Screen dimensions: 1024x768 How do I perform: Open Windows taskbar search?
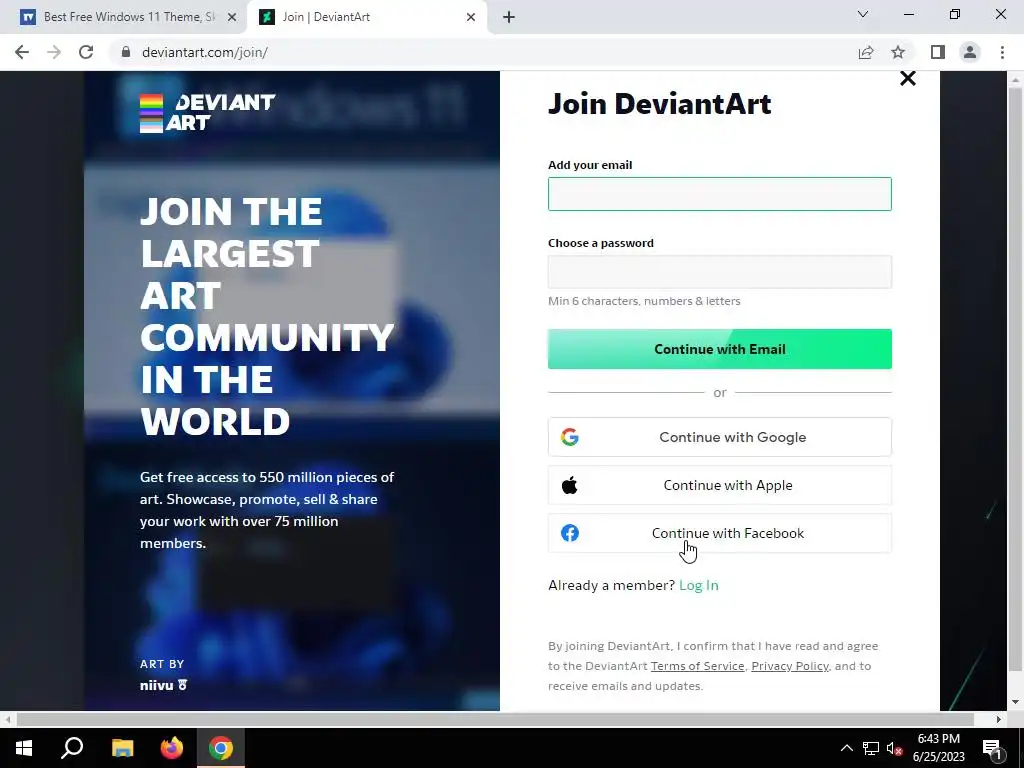[72, 748]
